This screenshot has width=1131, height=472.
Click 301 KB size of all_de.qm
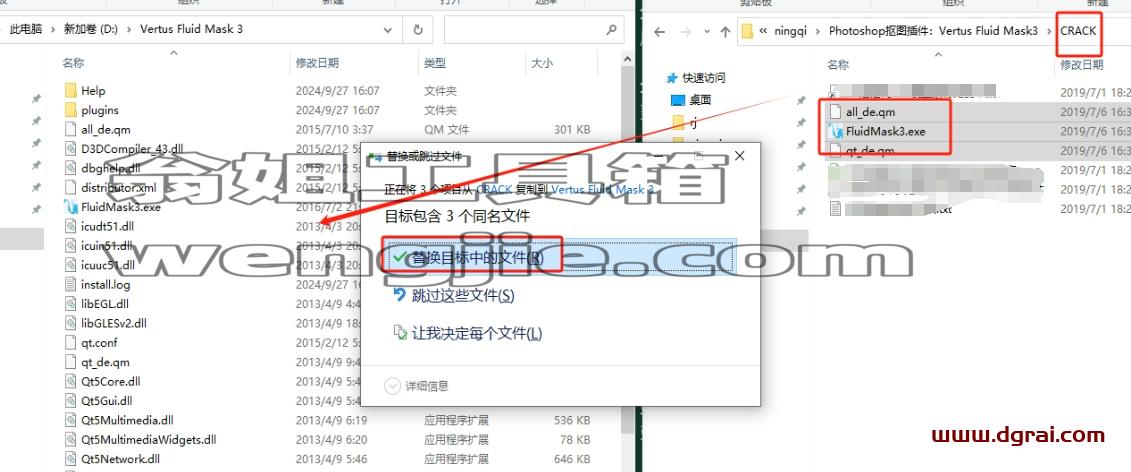point(571,129)
